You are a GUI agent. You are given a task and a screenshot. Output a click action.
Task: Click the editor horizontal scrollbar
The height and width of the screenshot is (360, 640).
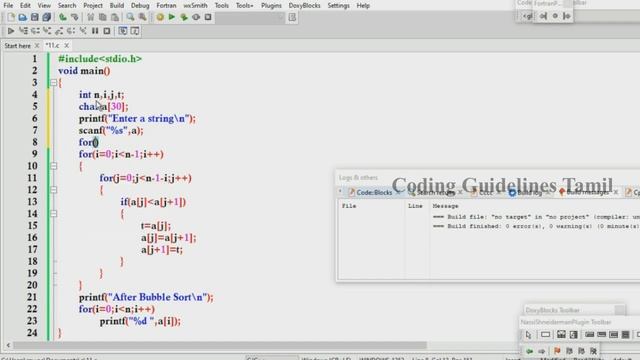pyautogui.click(x=220, y=345)
